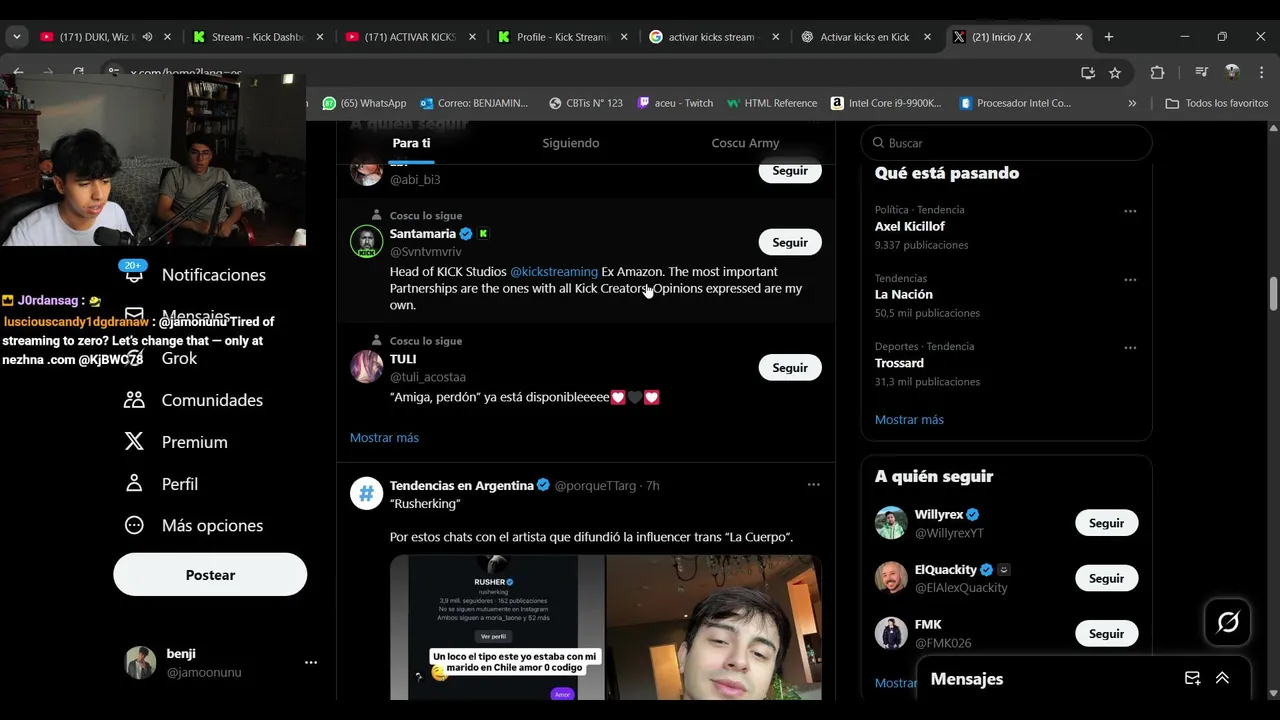Open the CBTis N° 123 bookmark

(x=586, y=103)
